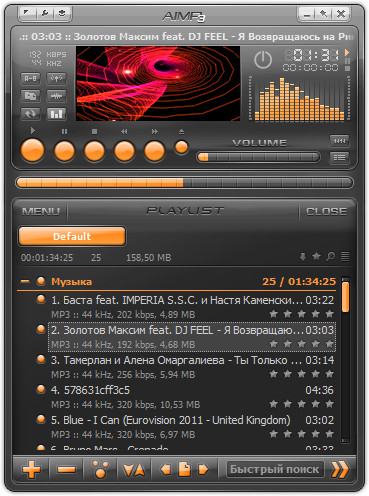Toggle the playlist panel list button

click(339, 157)
